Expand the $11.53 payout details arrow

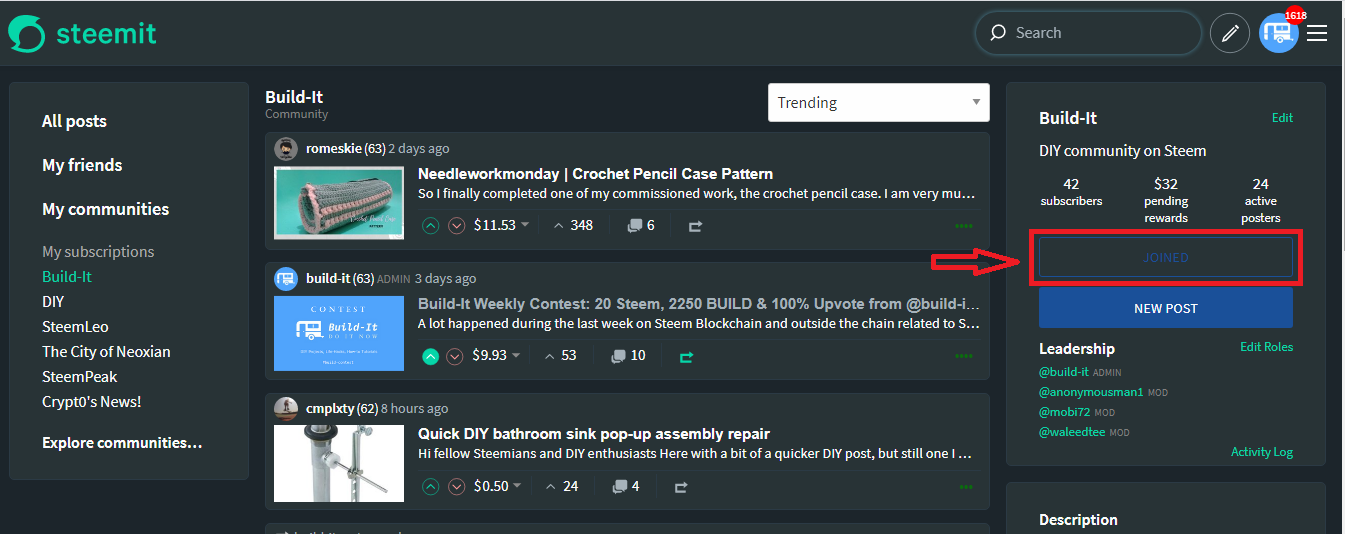click(525, 225)
